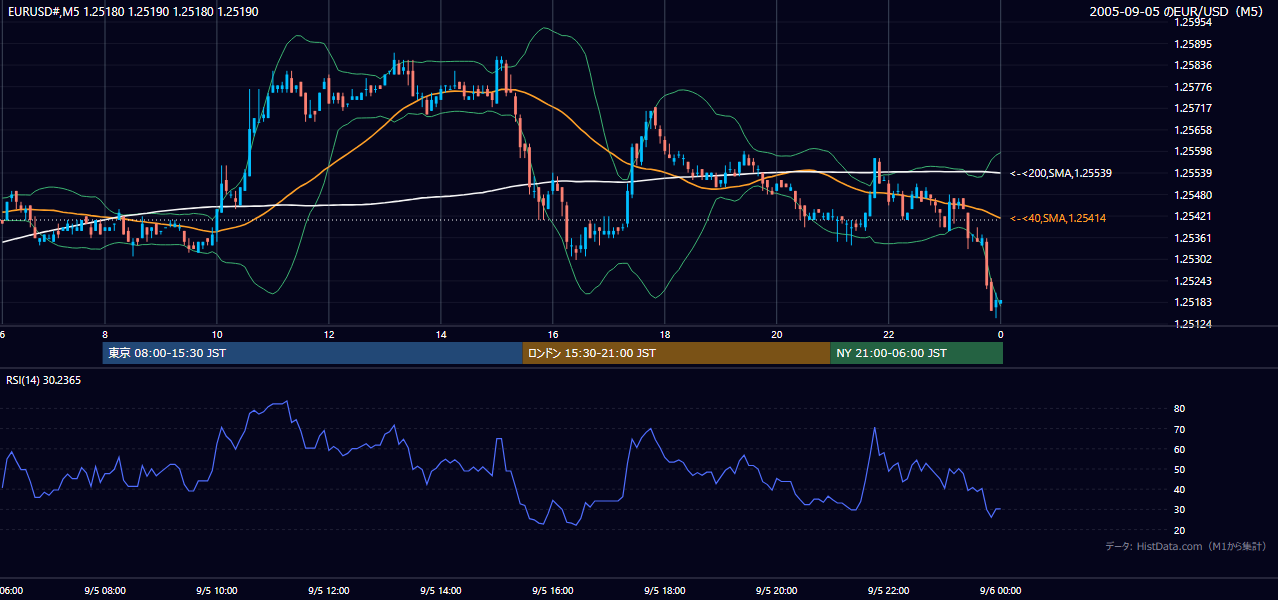
Task: Click price axis level 1.25954
Action: [1193, 22]
